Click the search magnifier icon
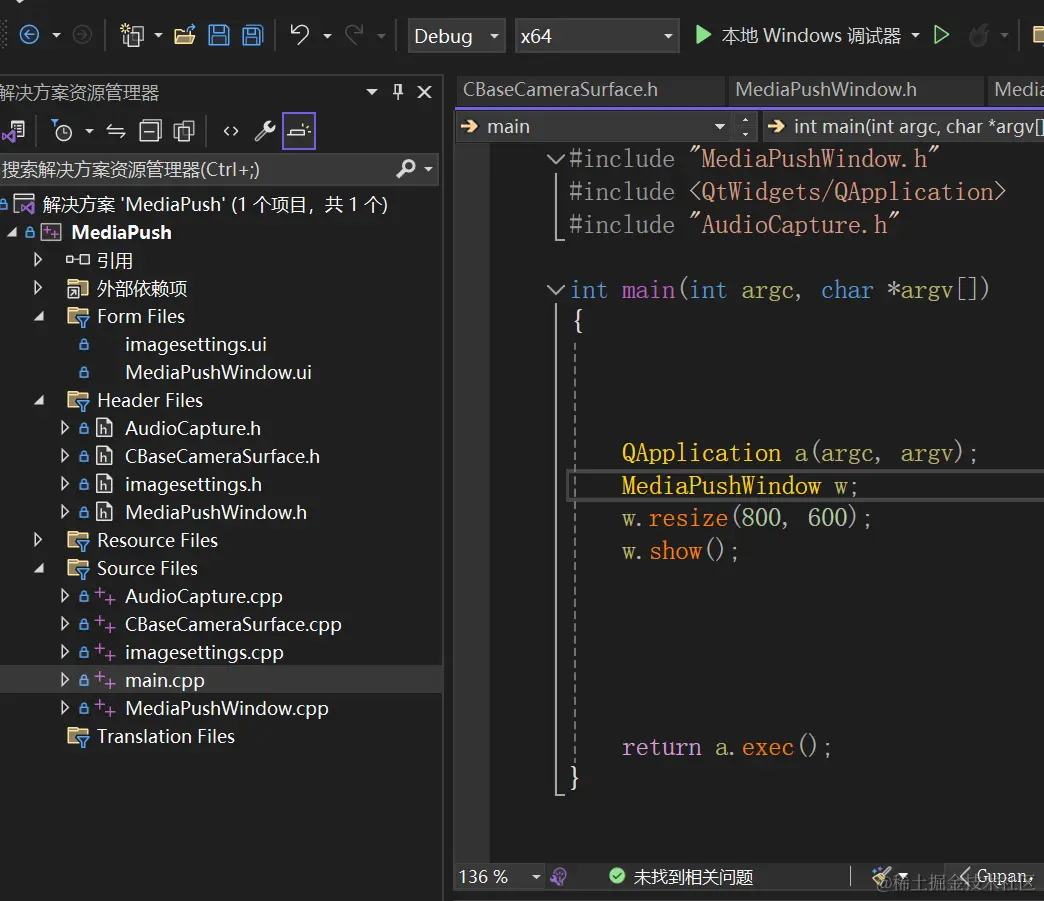 [405, 169]
